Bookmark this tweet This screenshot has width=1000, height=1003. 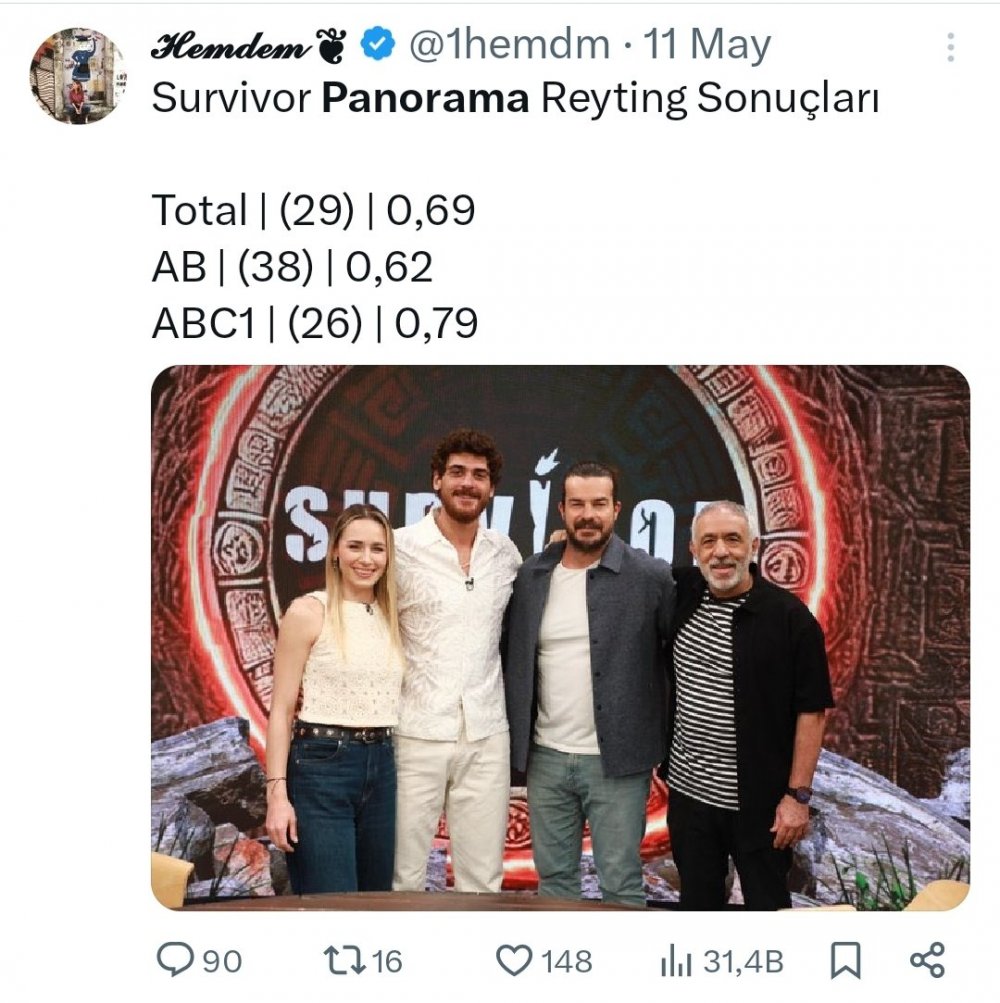pyautogui.click(x=846, y=961)
